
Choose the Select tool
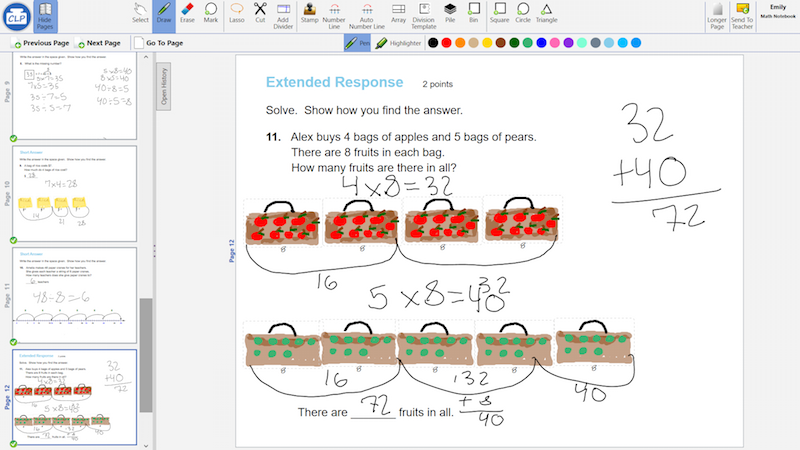tap(140, 13)
